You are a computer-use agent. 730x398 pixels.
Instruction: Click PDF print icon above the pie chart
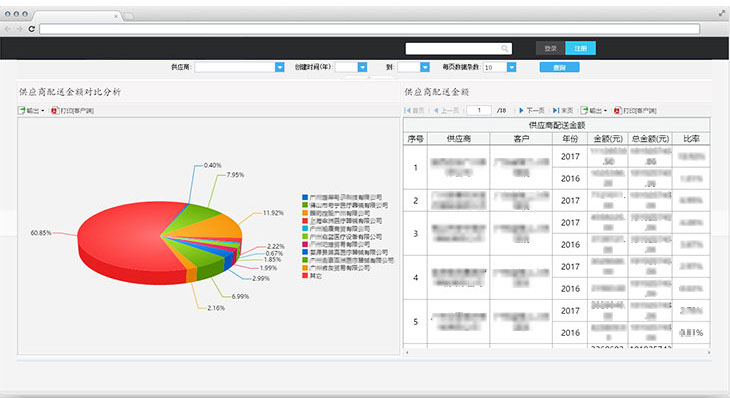[x=54, y=111]
